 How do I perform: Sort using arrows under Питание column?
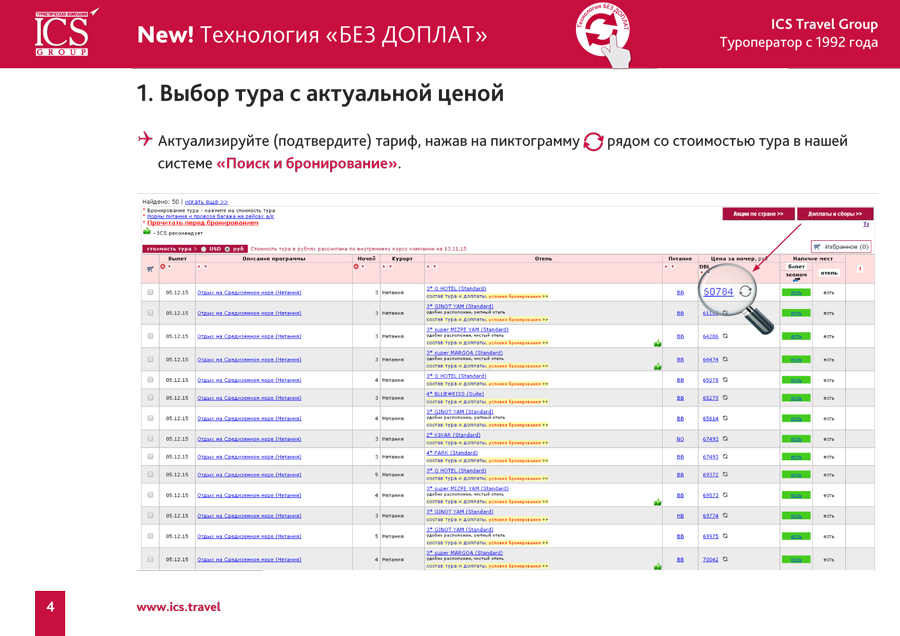pos(671,267)
